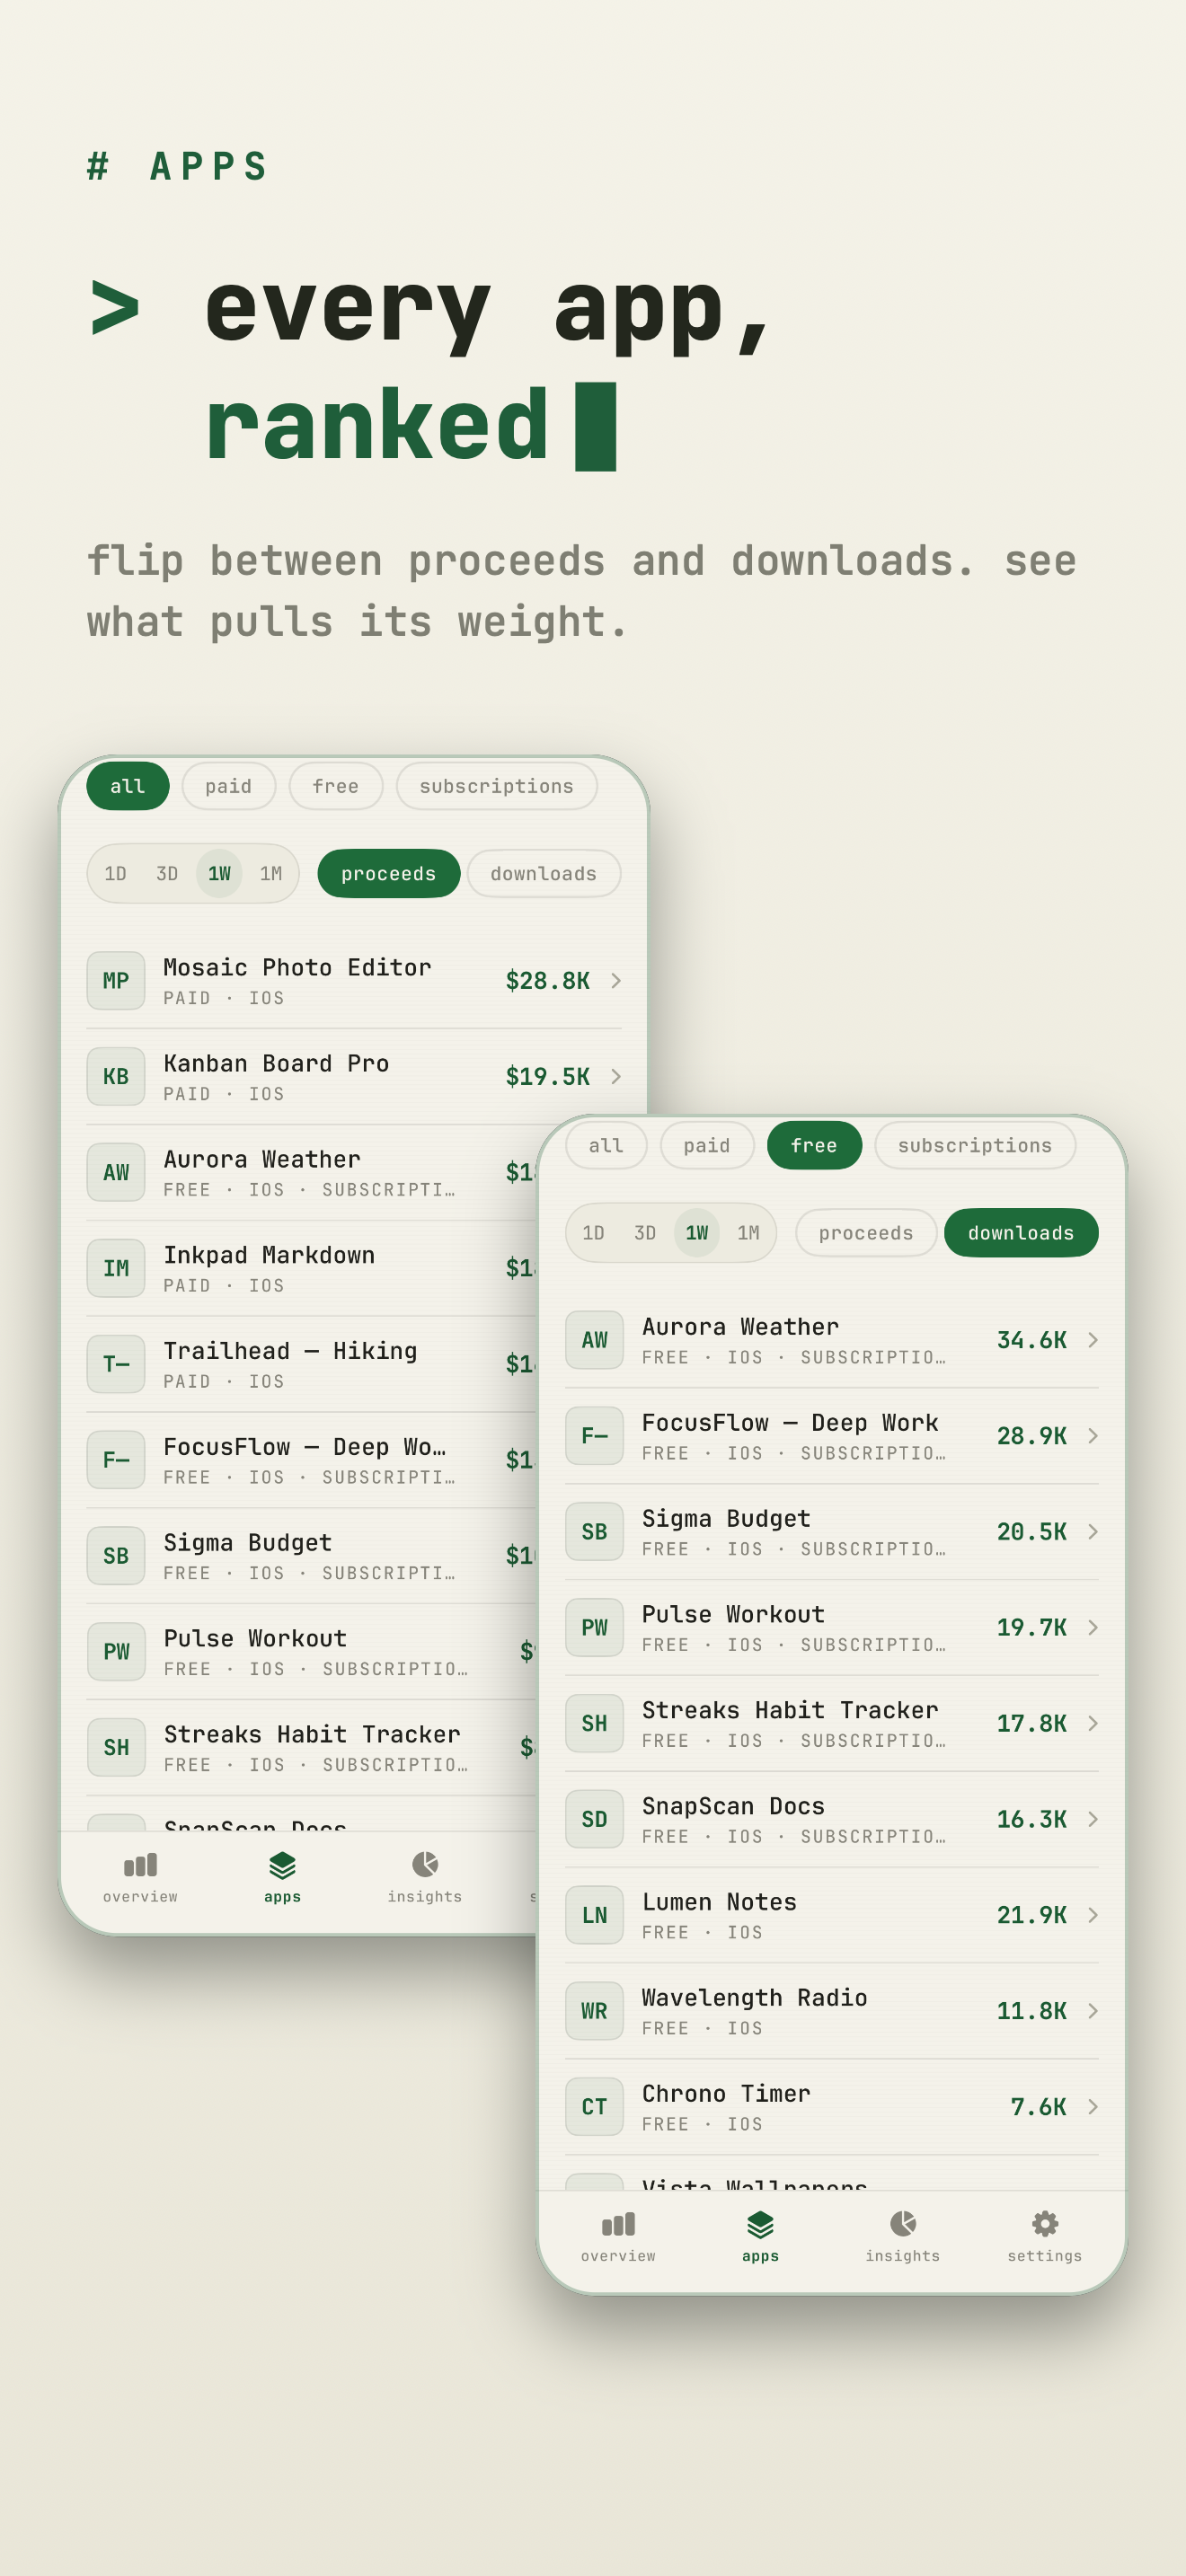The width and height of the screenshot is (1186, 2576).
Task: Tap the SD icon for SnapScan Docs
Action: click(594, 1820)
